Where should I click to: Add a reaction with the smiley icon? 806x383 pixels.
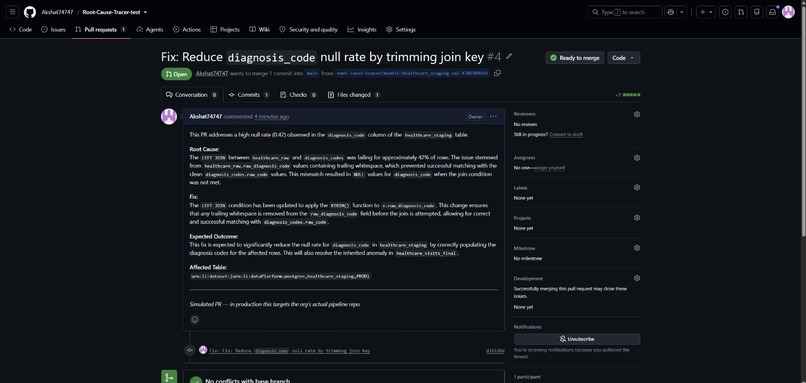tap(195, 320)
